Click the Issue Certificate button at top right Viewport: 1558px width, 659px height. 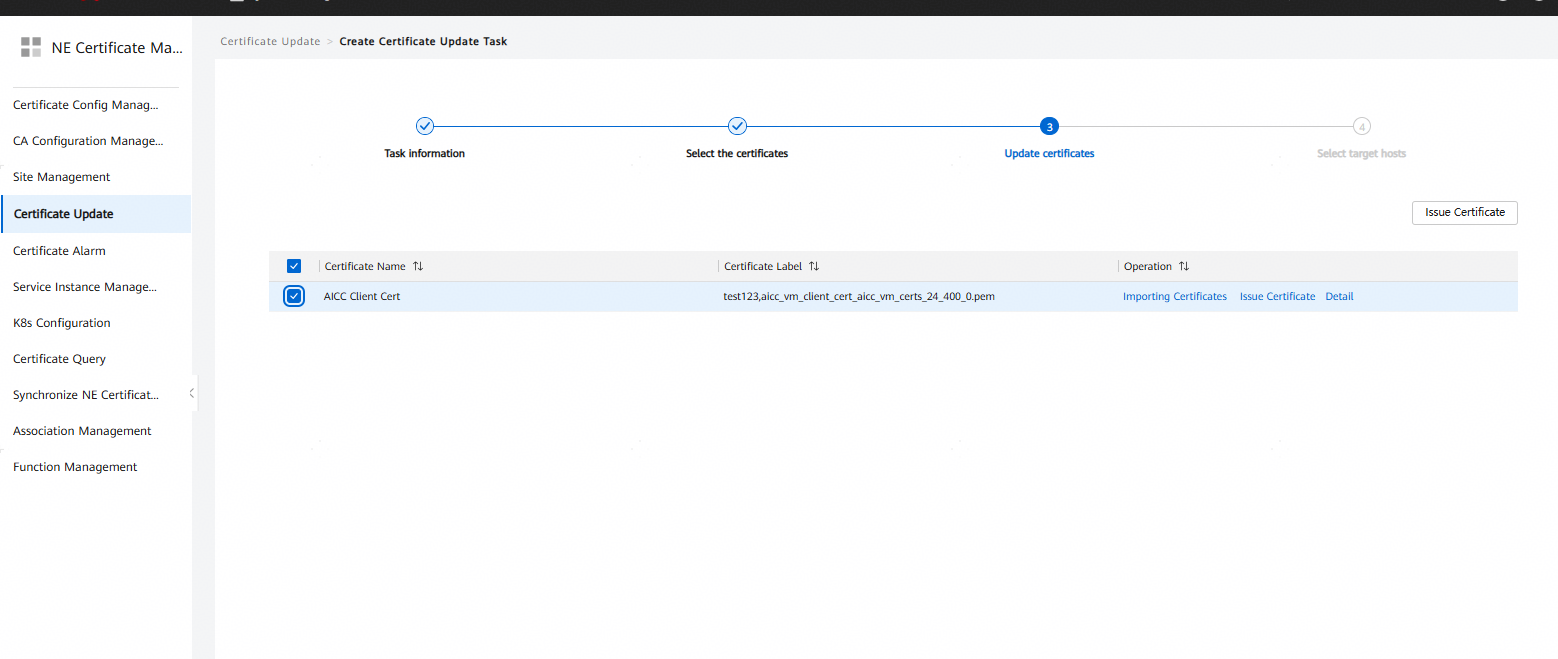point(1464,212)
